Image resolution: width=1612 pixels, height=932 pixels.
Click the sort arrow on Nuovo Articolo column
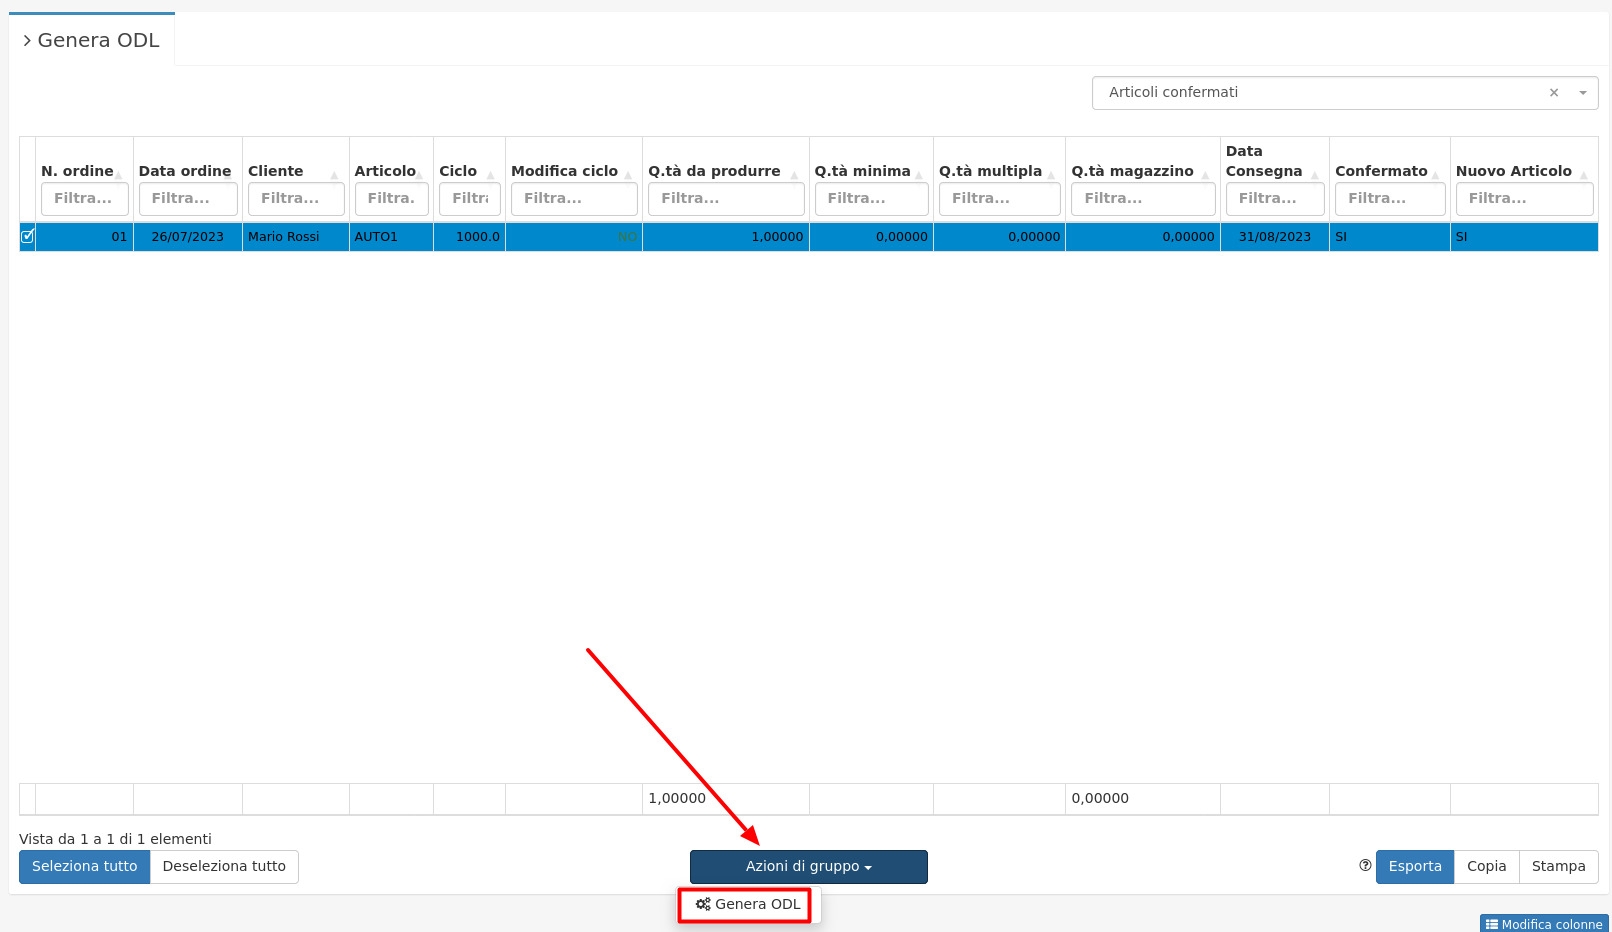pos(1583,175)
